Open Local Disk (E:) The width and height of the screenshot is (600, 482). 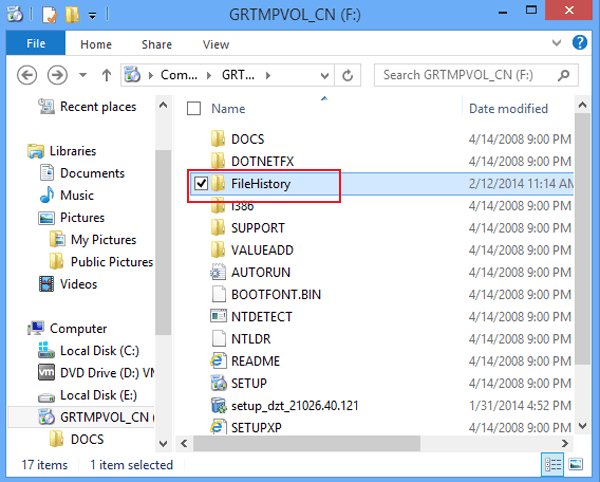[x=99, y=395]
